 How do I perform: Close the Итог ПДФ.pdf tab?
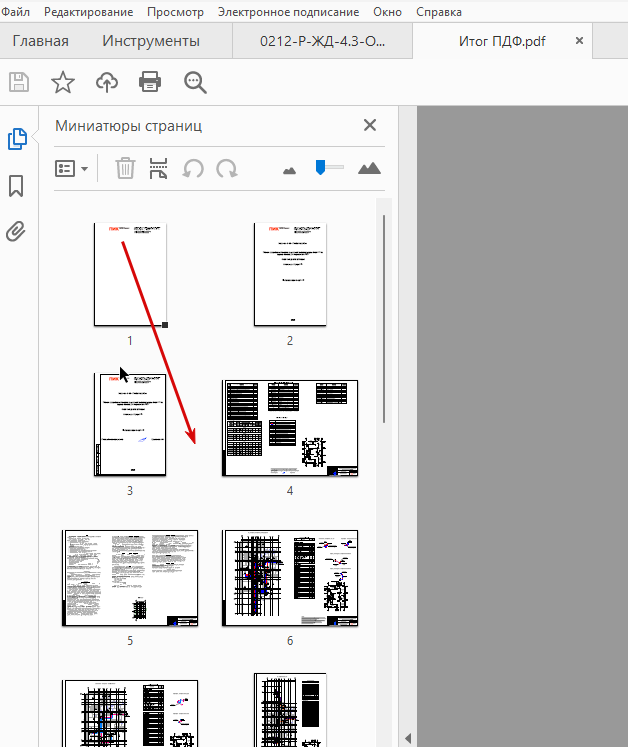coord(579,41)
